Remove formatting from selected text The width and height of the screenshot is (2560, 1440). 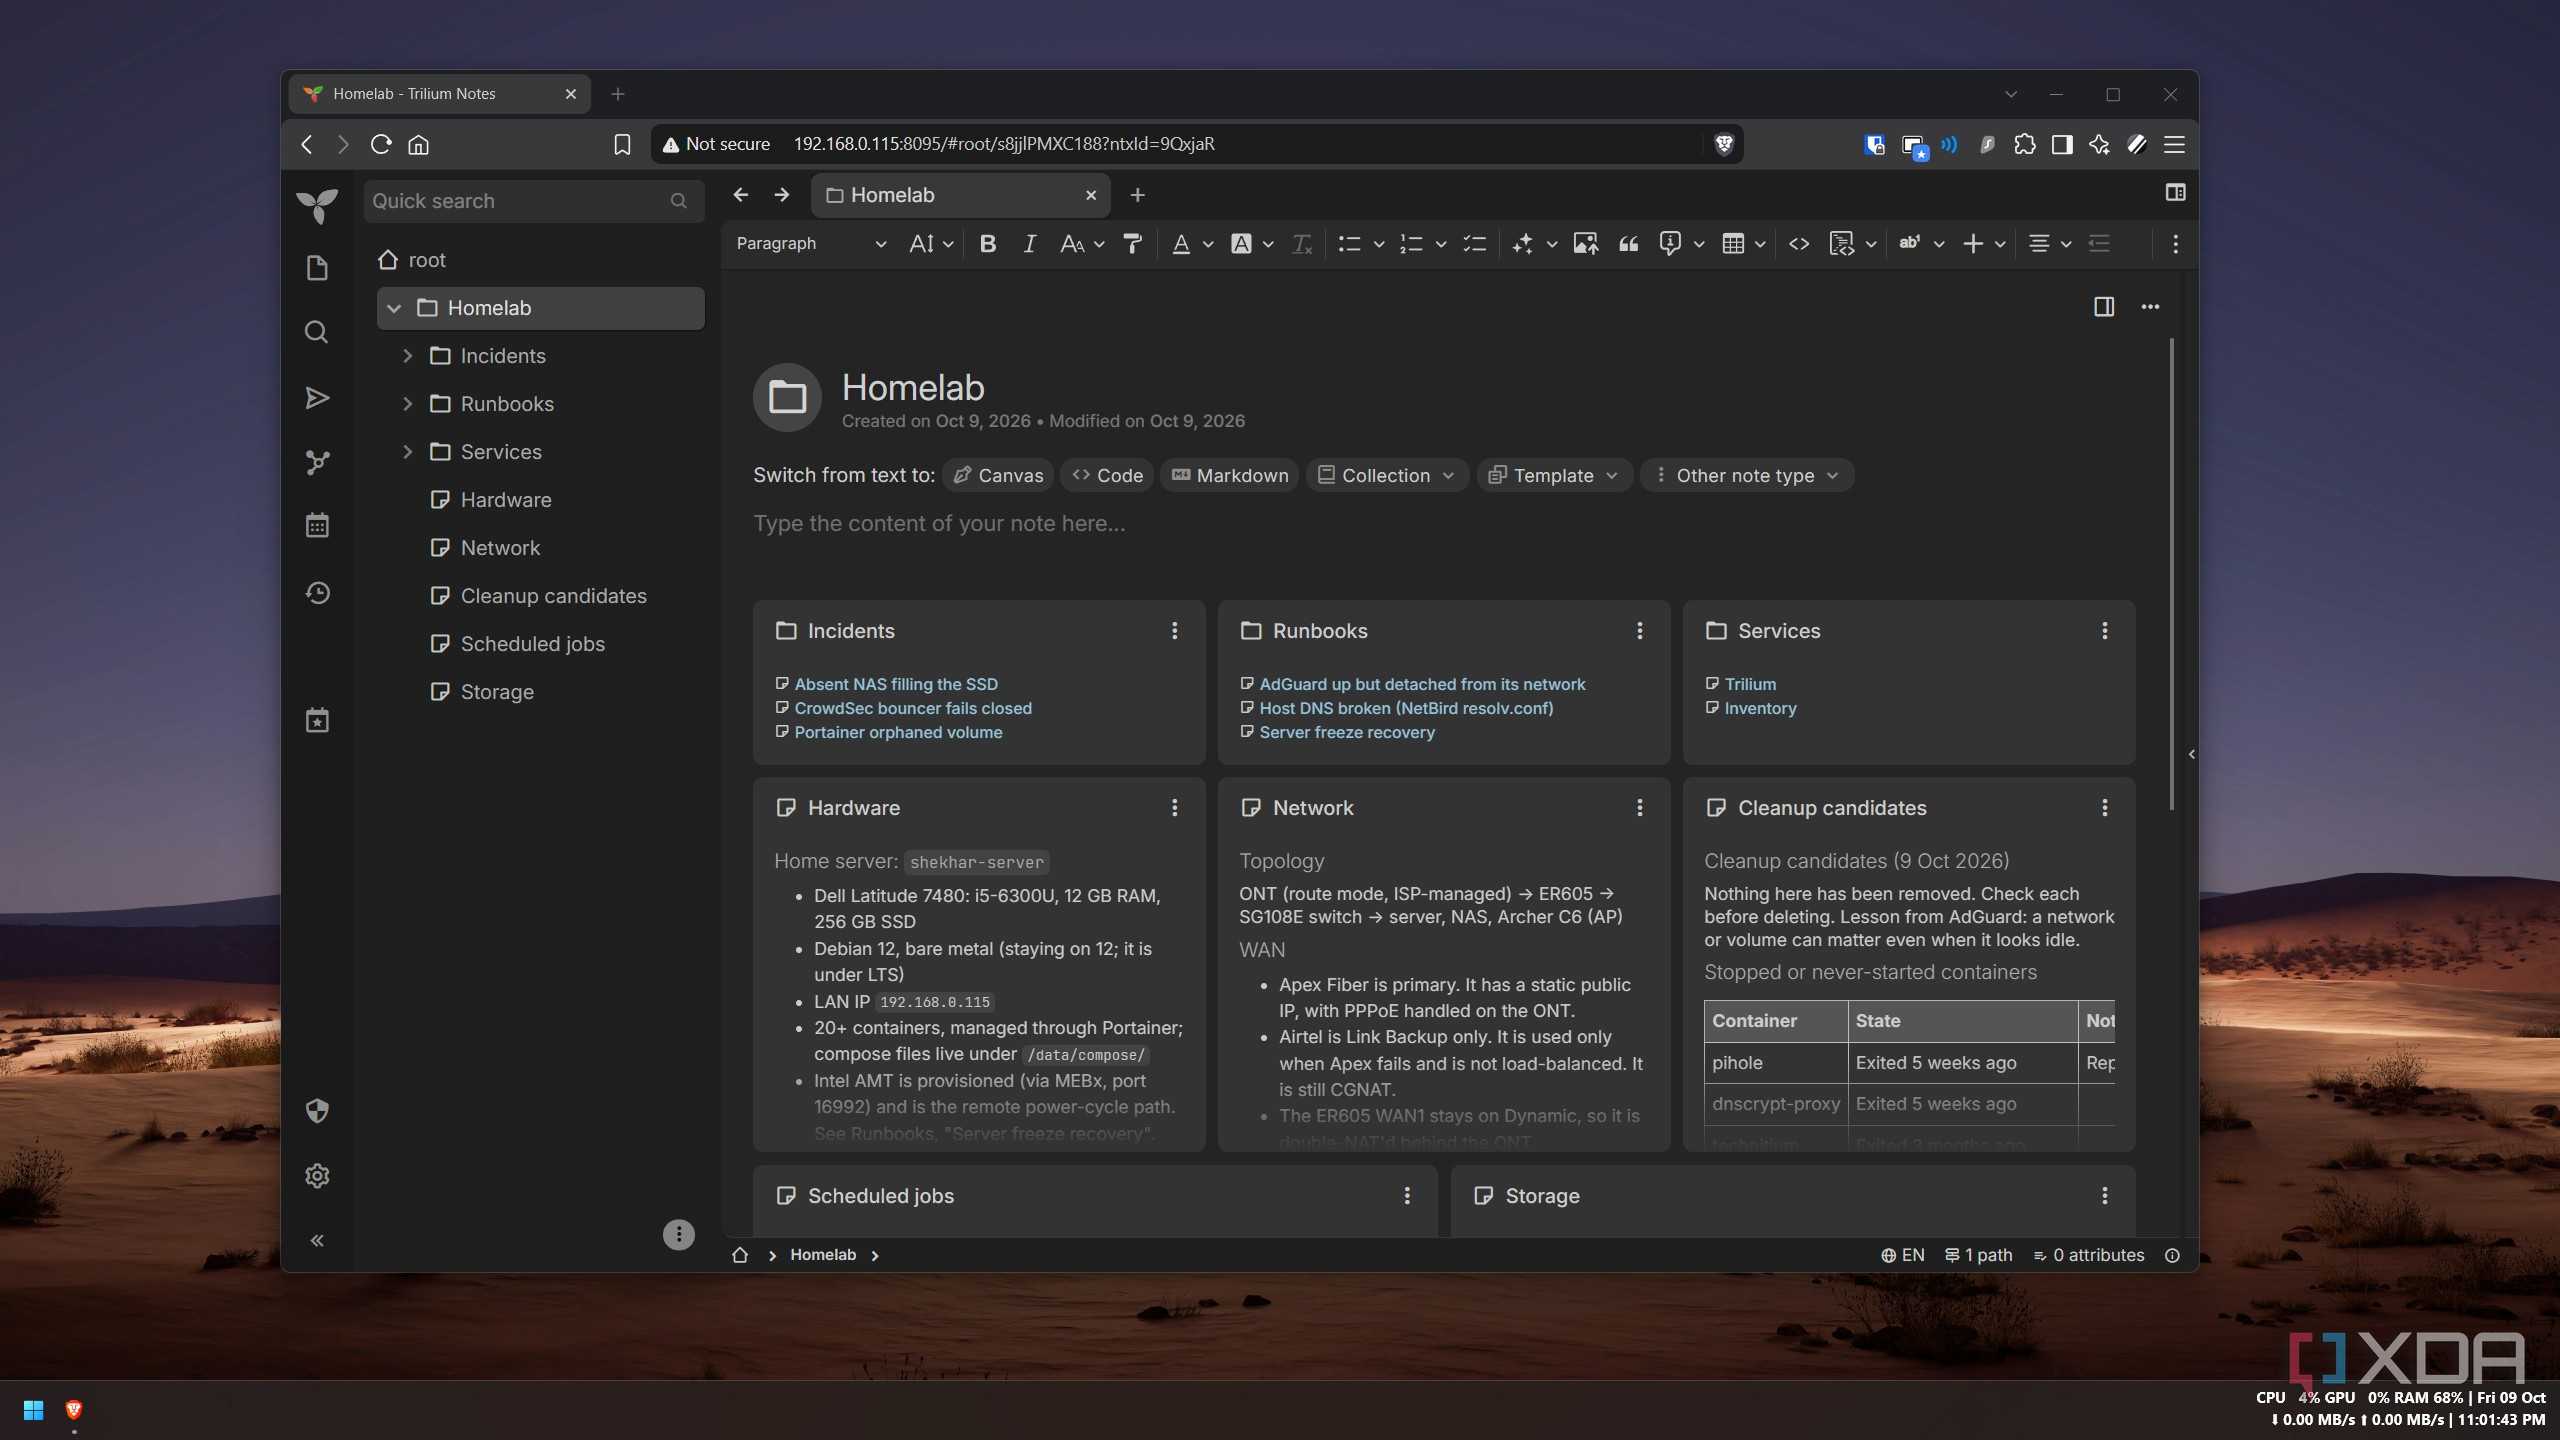click(x=1301, y=243)
